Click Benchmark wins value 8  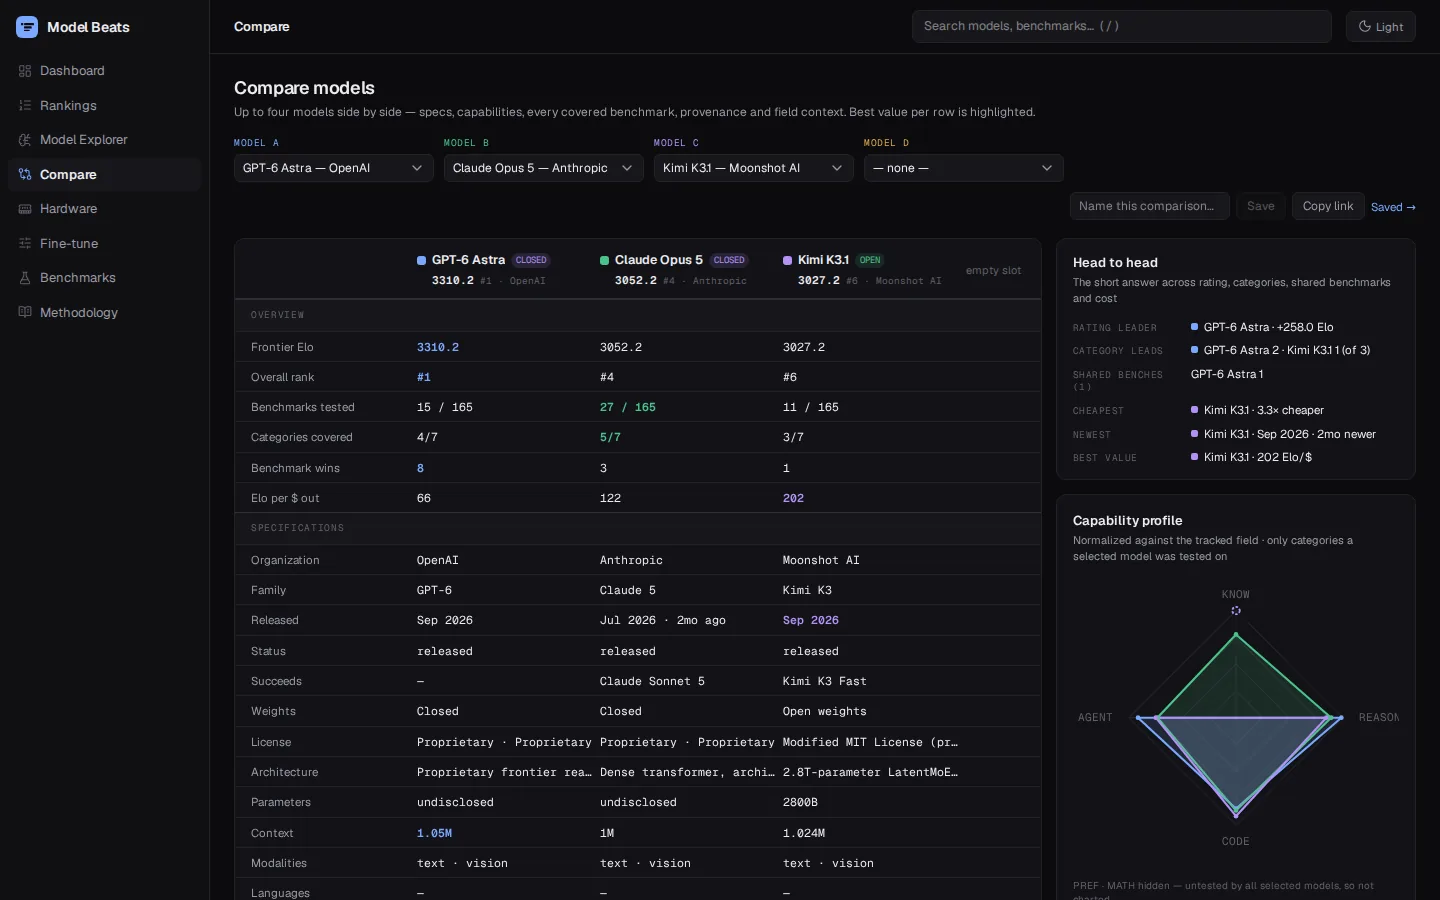point(420,468)
